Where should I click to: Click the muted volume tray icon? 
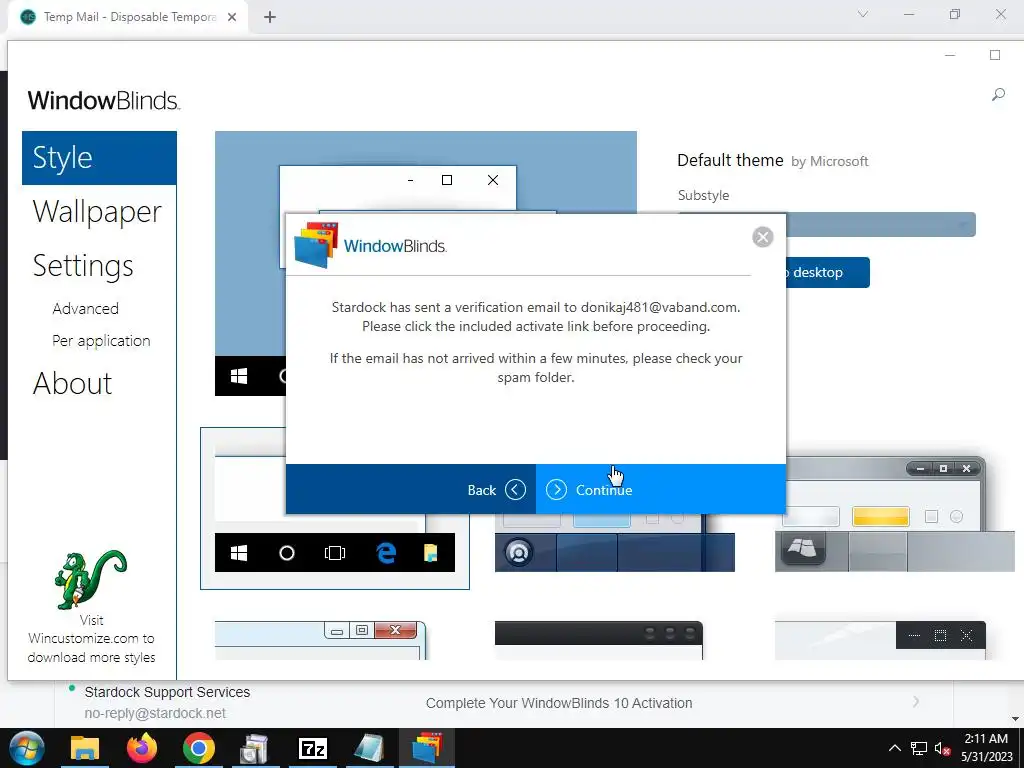942,748
